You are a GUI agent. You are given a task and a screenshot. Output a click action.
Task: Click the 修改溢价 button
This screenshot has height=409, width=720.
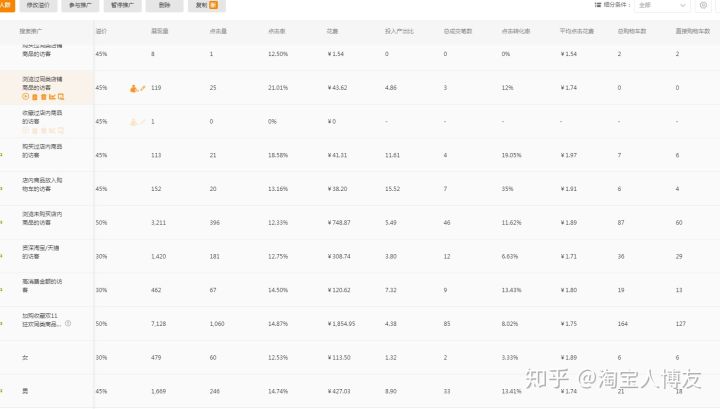pyautogui.click(x=38, y=5)
